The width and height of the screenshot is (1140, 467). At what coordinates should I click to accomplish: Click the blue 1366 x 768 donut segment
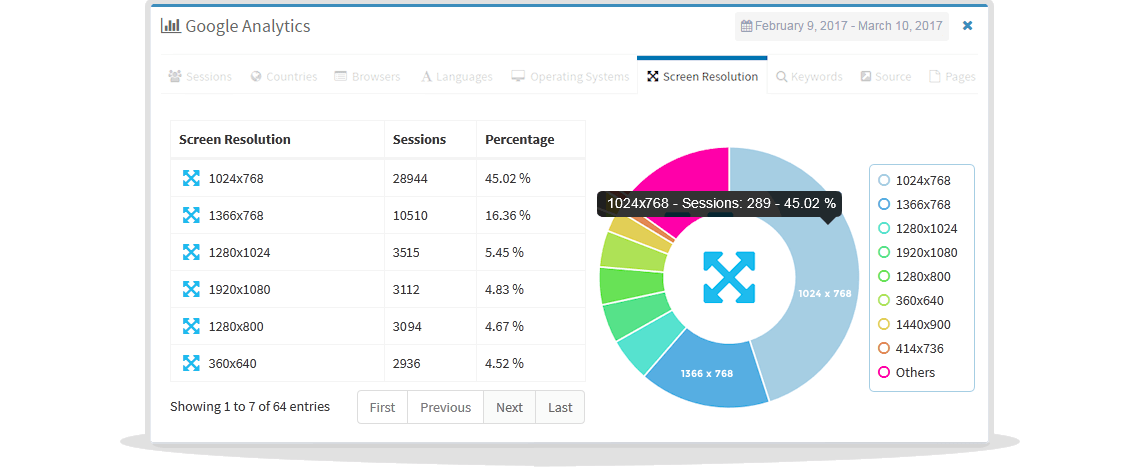[x=707, y=373]
